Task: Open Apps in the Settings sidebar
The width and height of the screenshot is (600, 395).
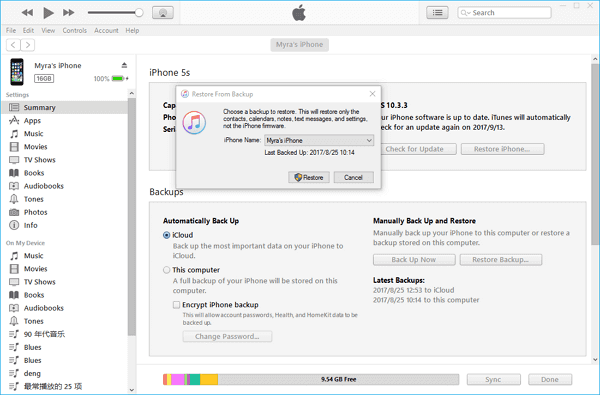Action: pos(65,121)
